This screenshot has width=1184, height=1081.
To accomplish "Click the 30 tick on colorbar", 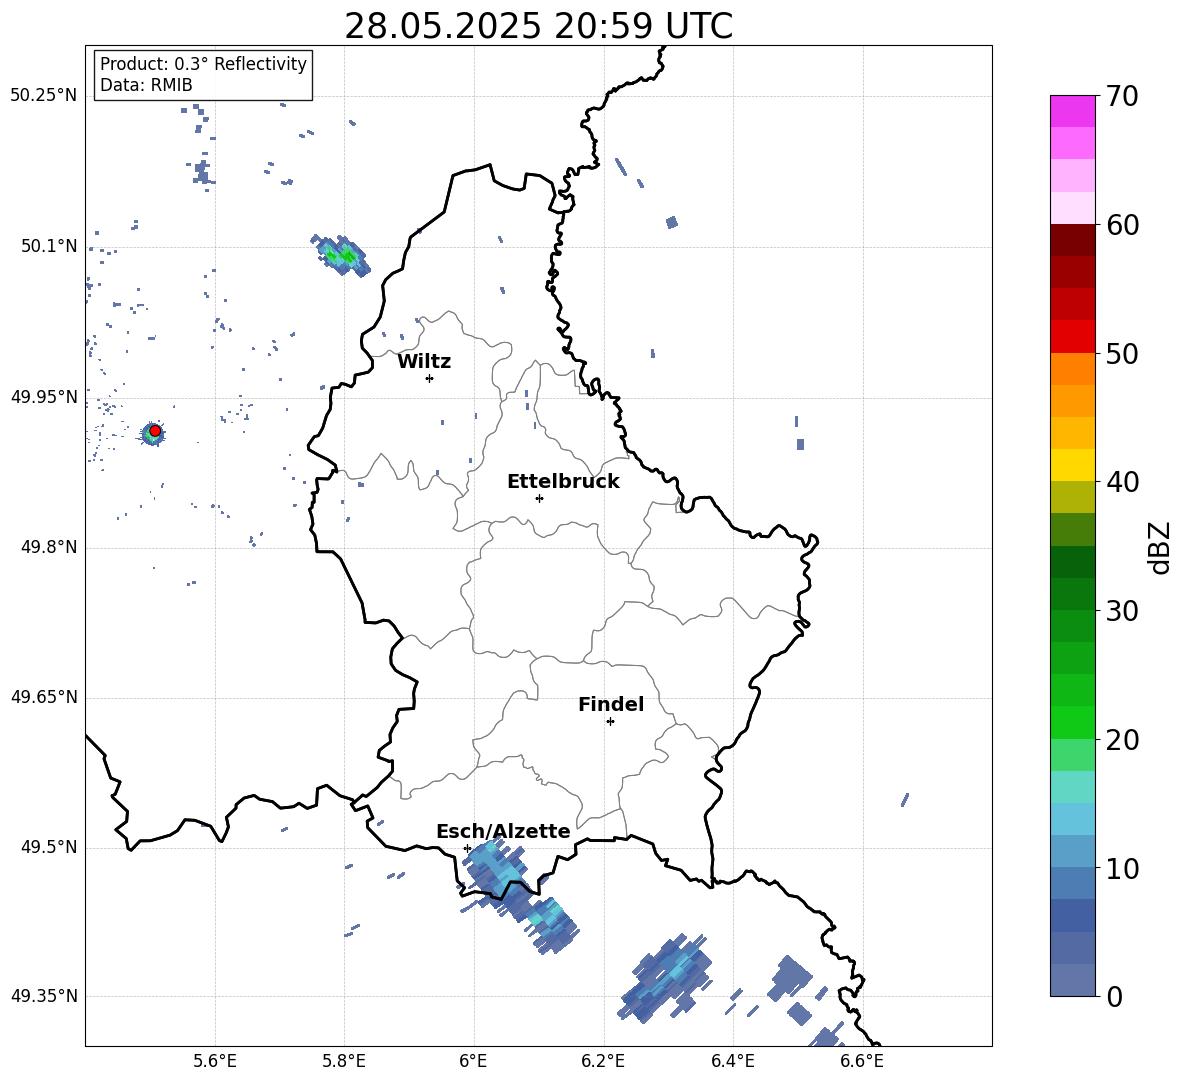I will point(1122,611).
